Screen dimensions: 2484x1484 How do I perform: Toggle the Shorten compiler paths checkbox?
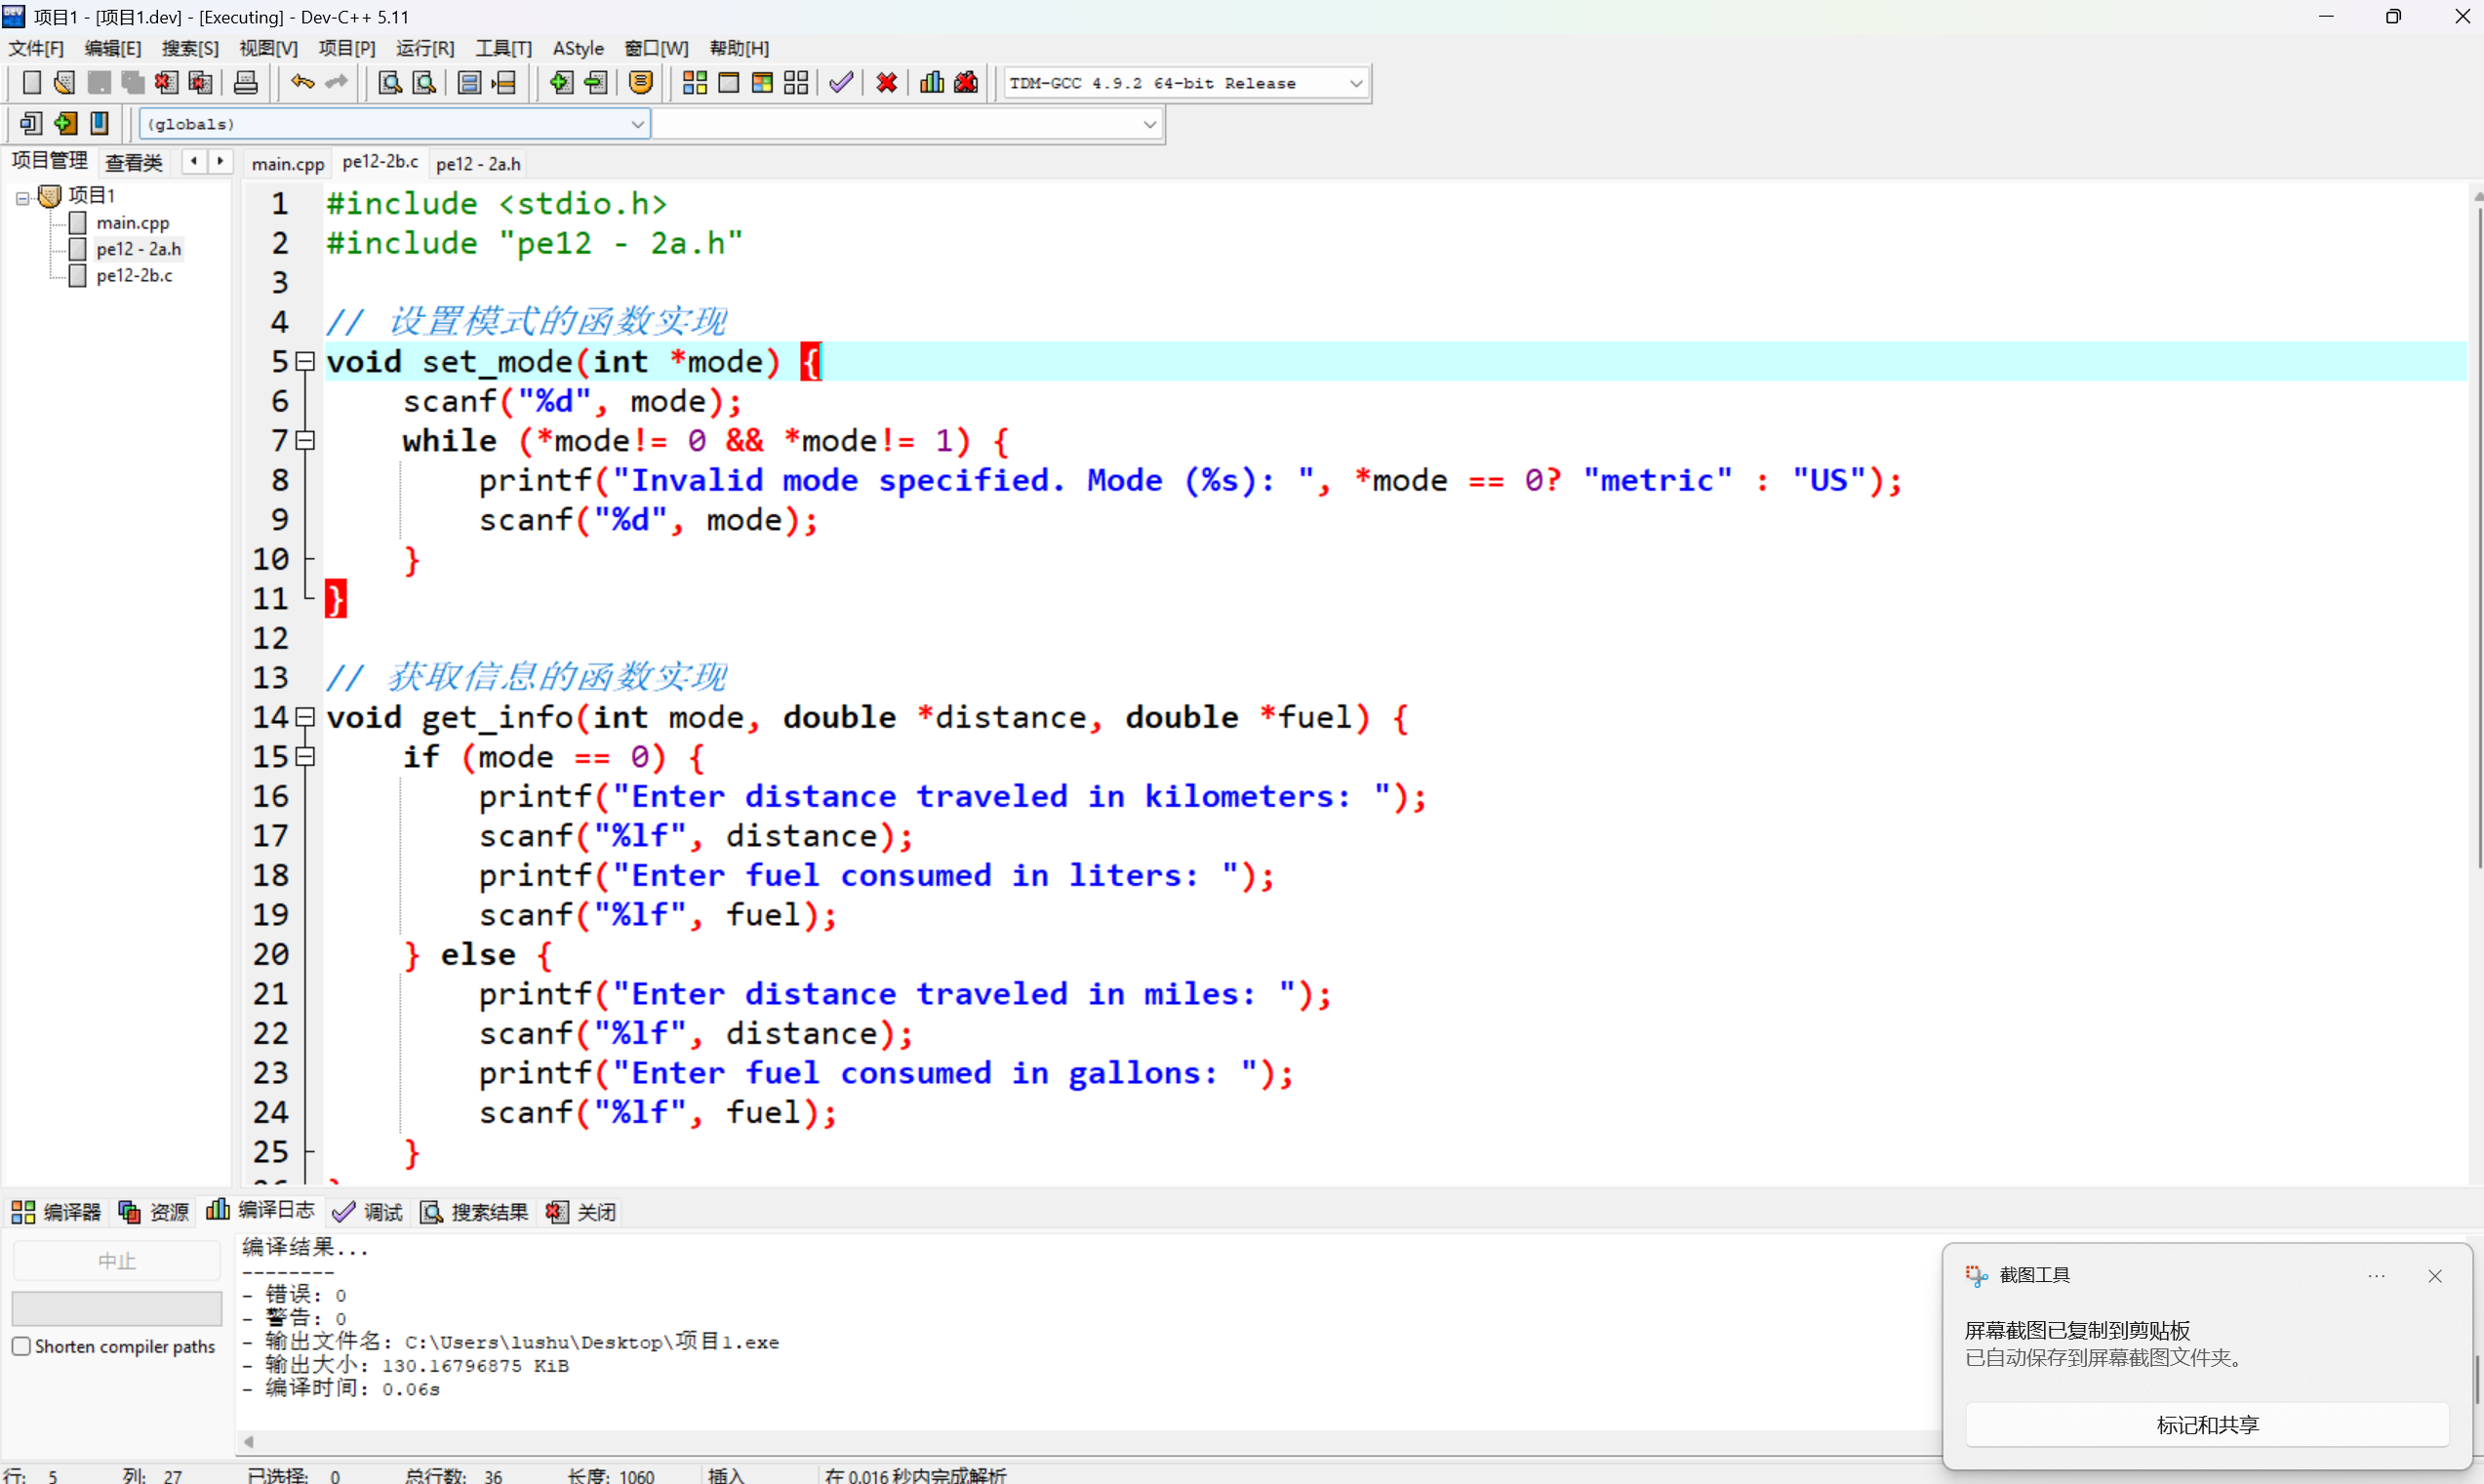tap(21, 1346)
